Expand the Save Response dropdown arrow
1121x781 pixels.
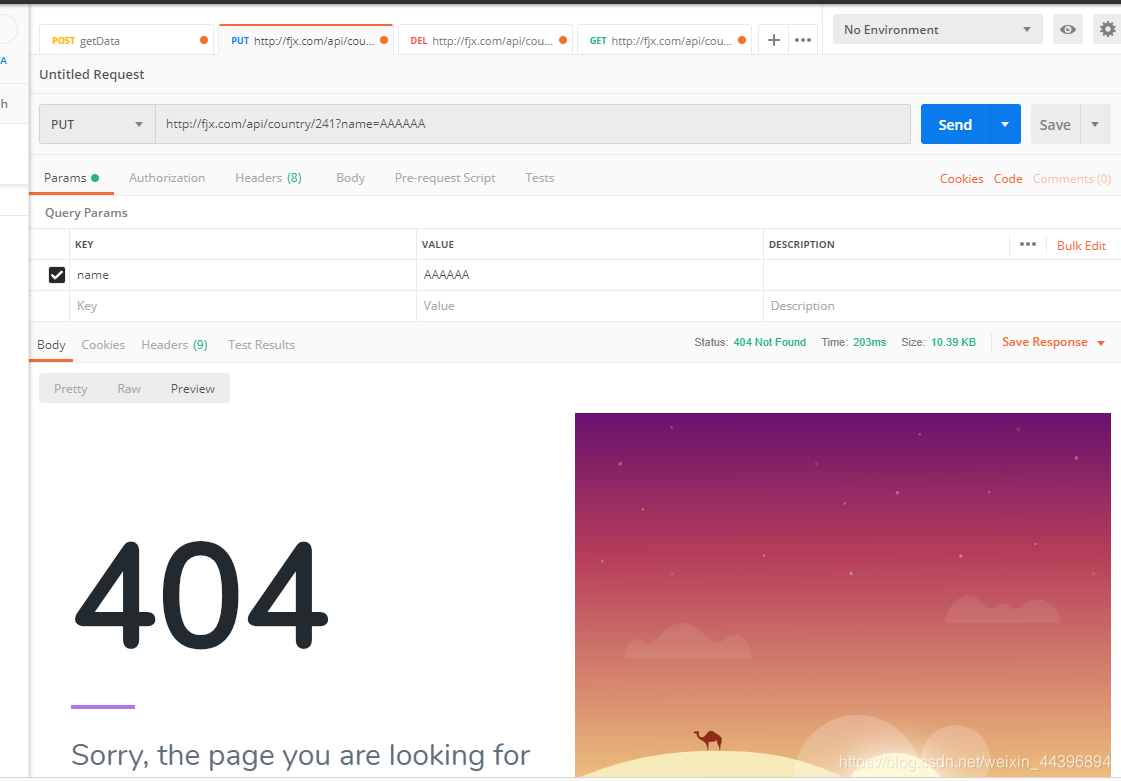(x=1101, y=343)
